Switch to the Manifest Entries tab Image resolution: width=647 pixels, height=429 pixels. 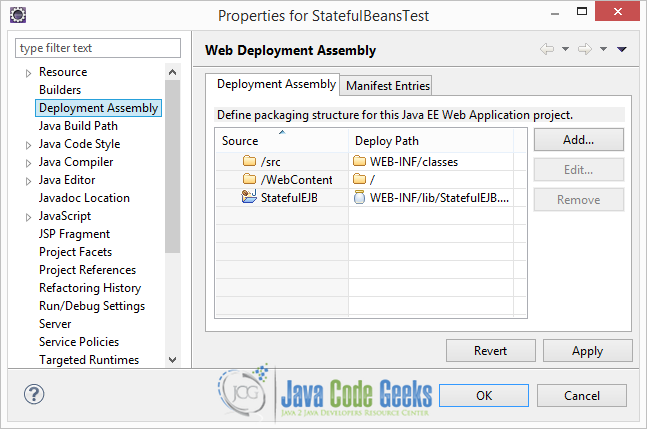[387, 85]
